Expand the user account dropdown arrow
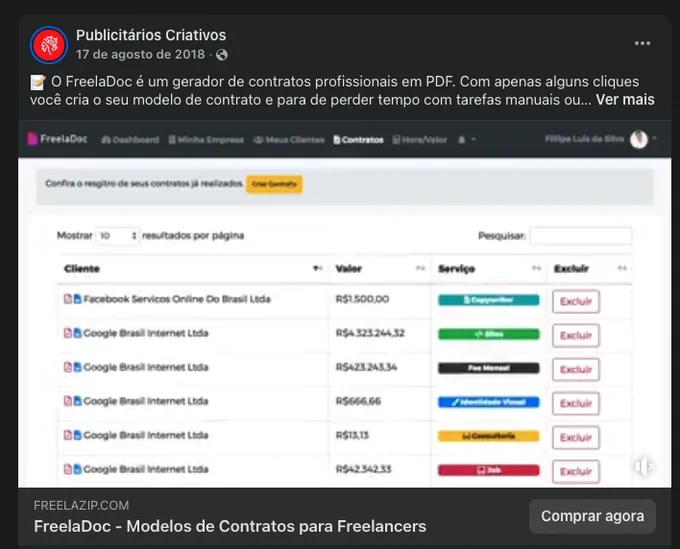 pyautogui.click(x=654, y=139)
